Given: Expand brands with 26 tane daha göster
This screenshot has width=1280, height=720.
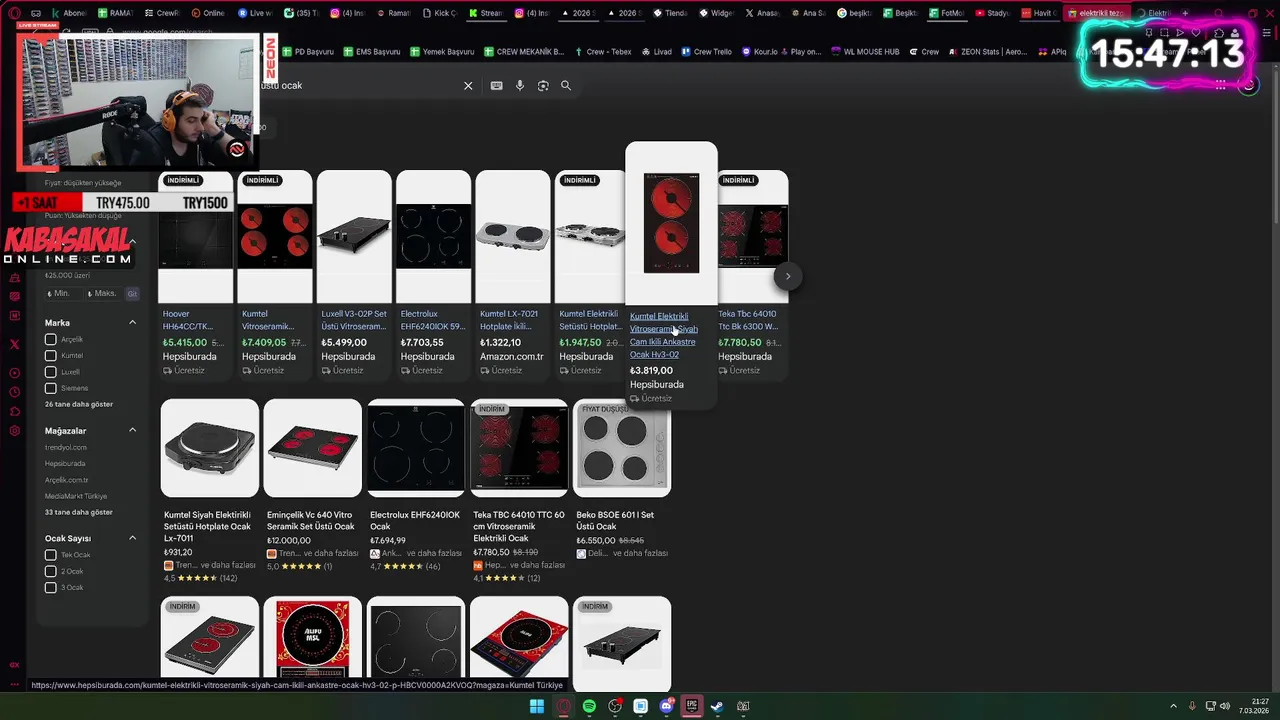Looking at the screenshot, I should (79, 404).
